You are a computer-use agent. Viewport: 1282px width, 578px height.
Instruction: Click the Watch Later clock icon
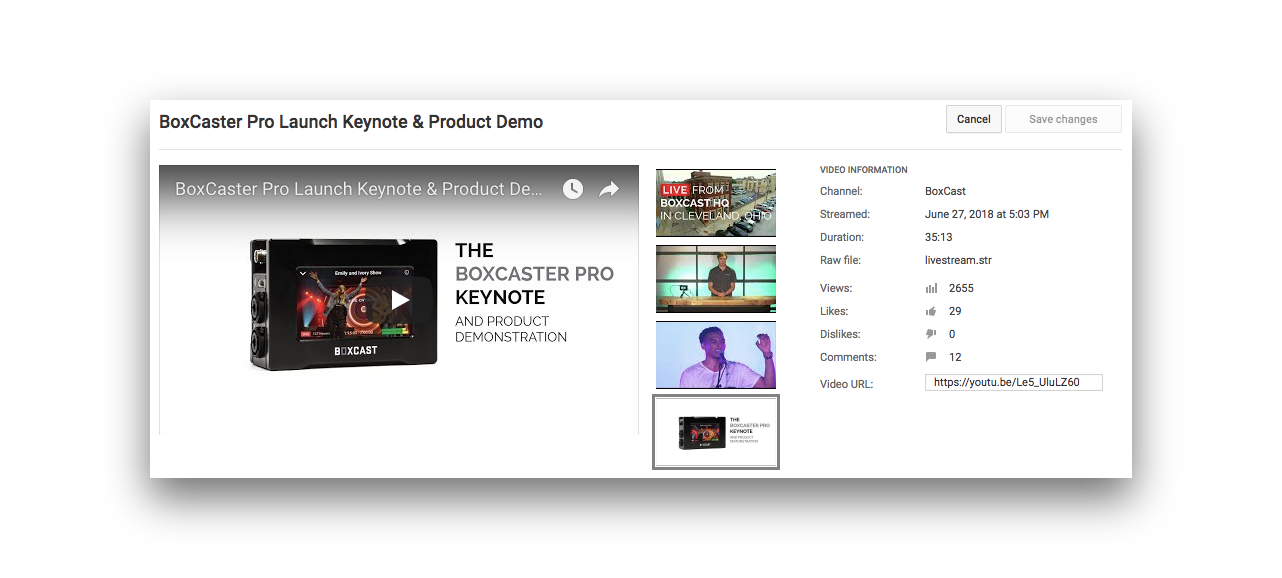point(572,189)
